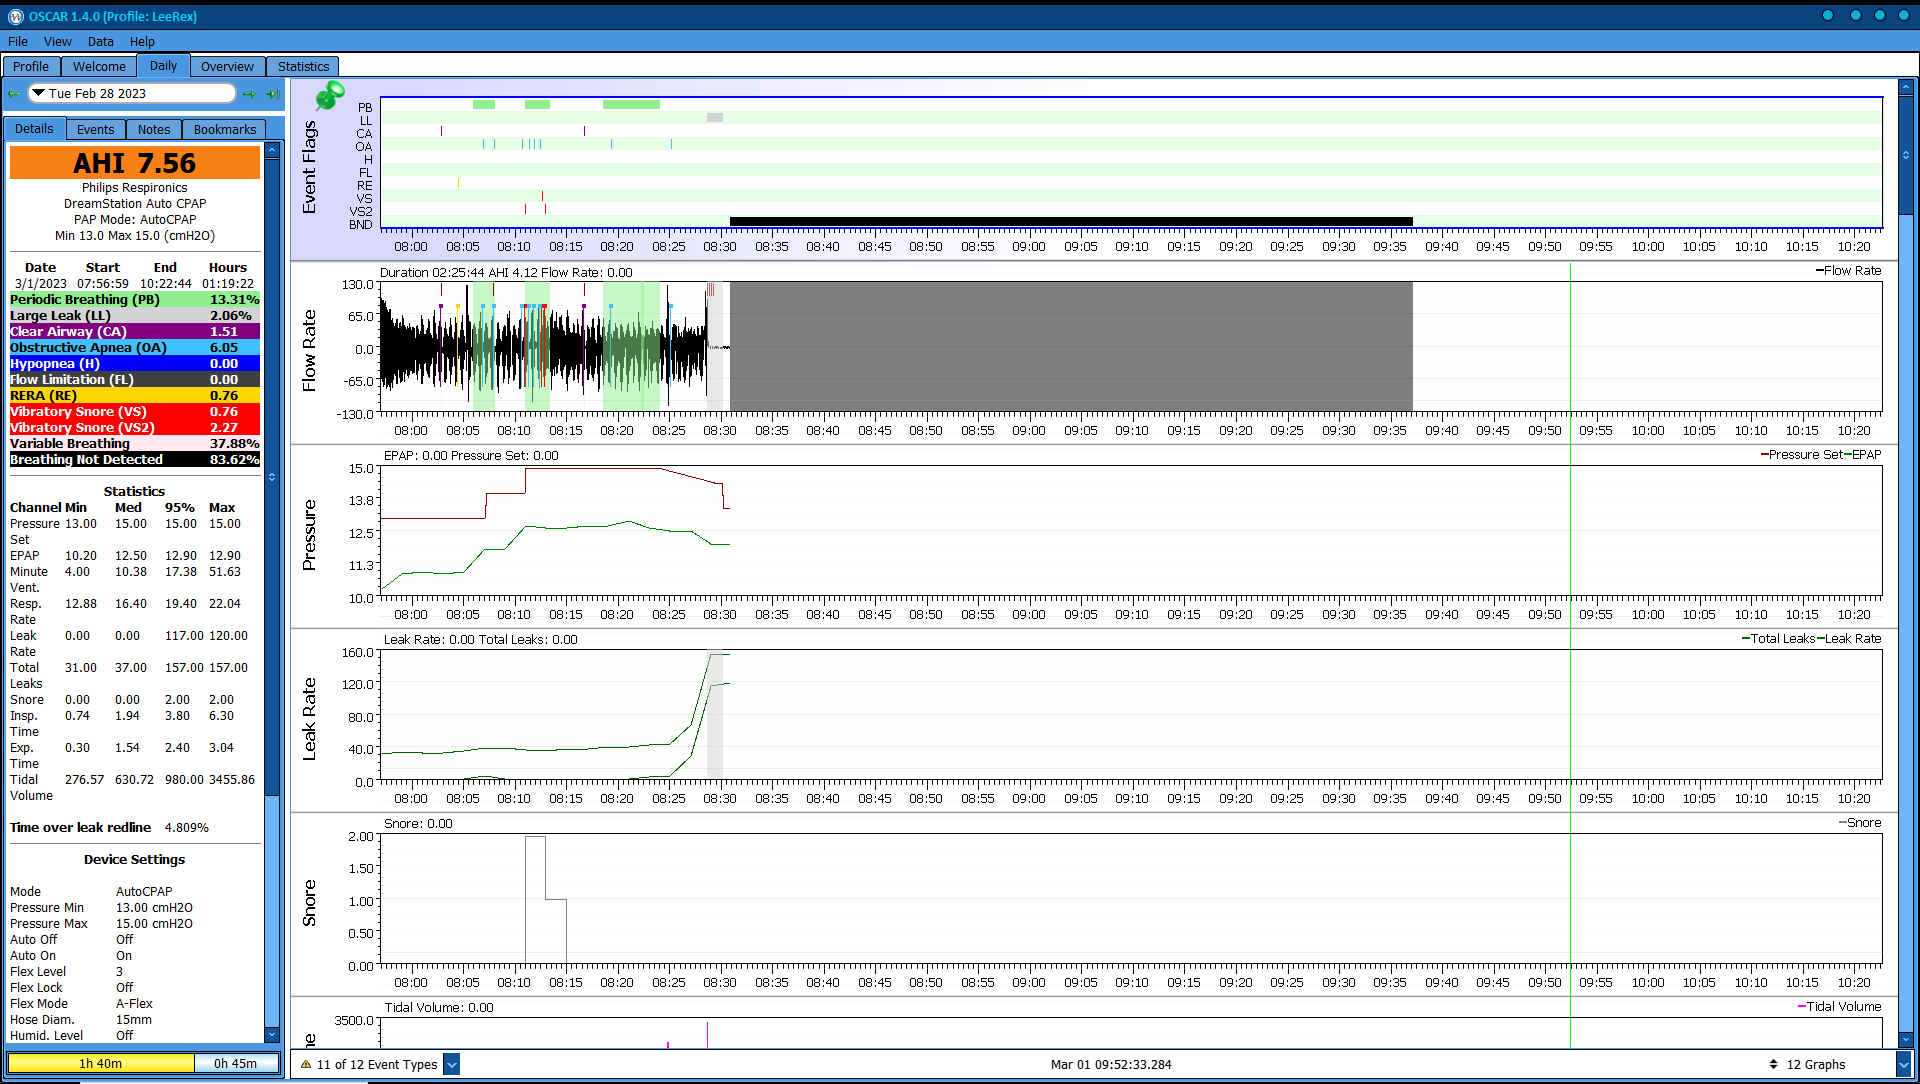Viewport: 1920px width, 1084px height.
Task: Click the Breathing Not Detected row
Action: pyautogui.click(x=135, y=459)
